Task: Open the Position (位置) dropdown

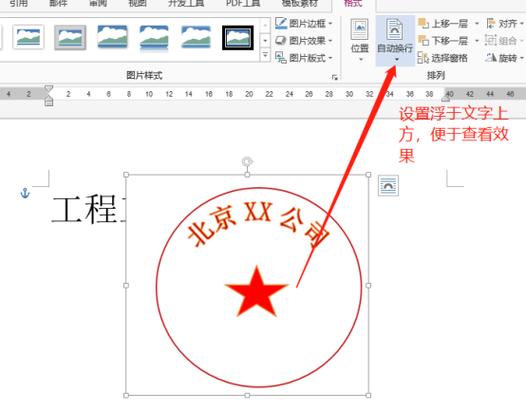Action: [360, 40]
